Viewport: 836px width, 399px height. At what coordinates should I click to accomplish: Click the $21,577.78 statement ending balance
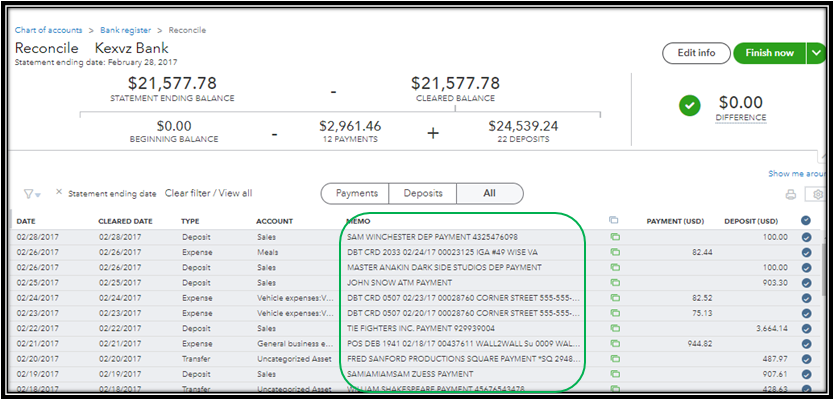(x=172, y=83)
